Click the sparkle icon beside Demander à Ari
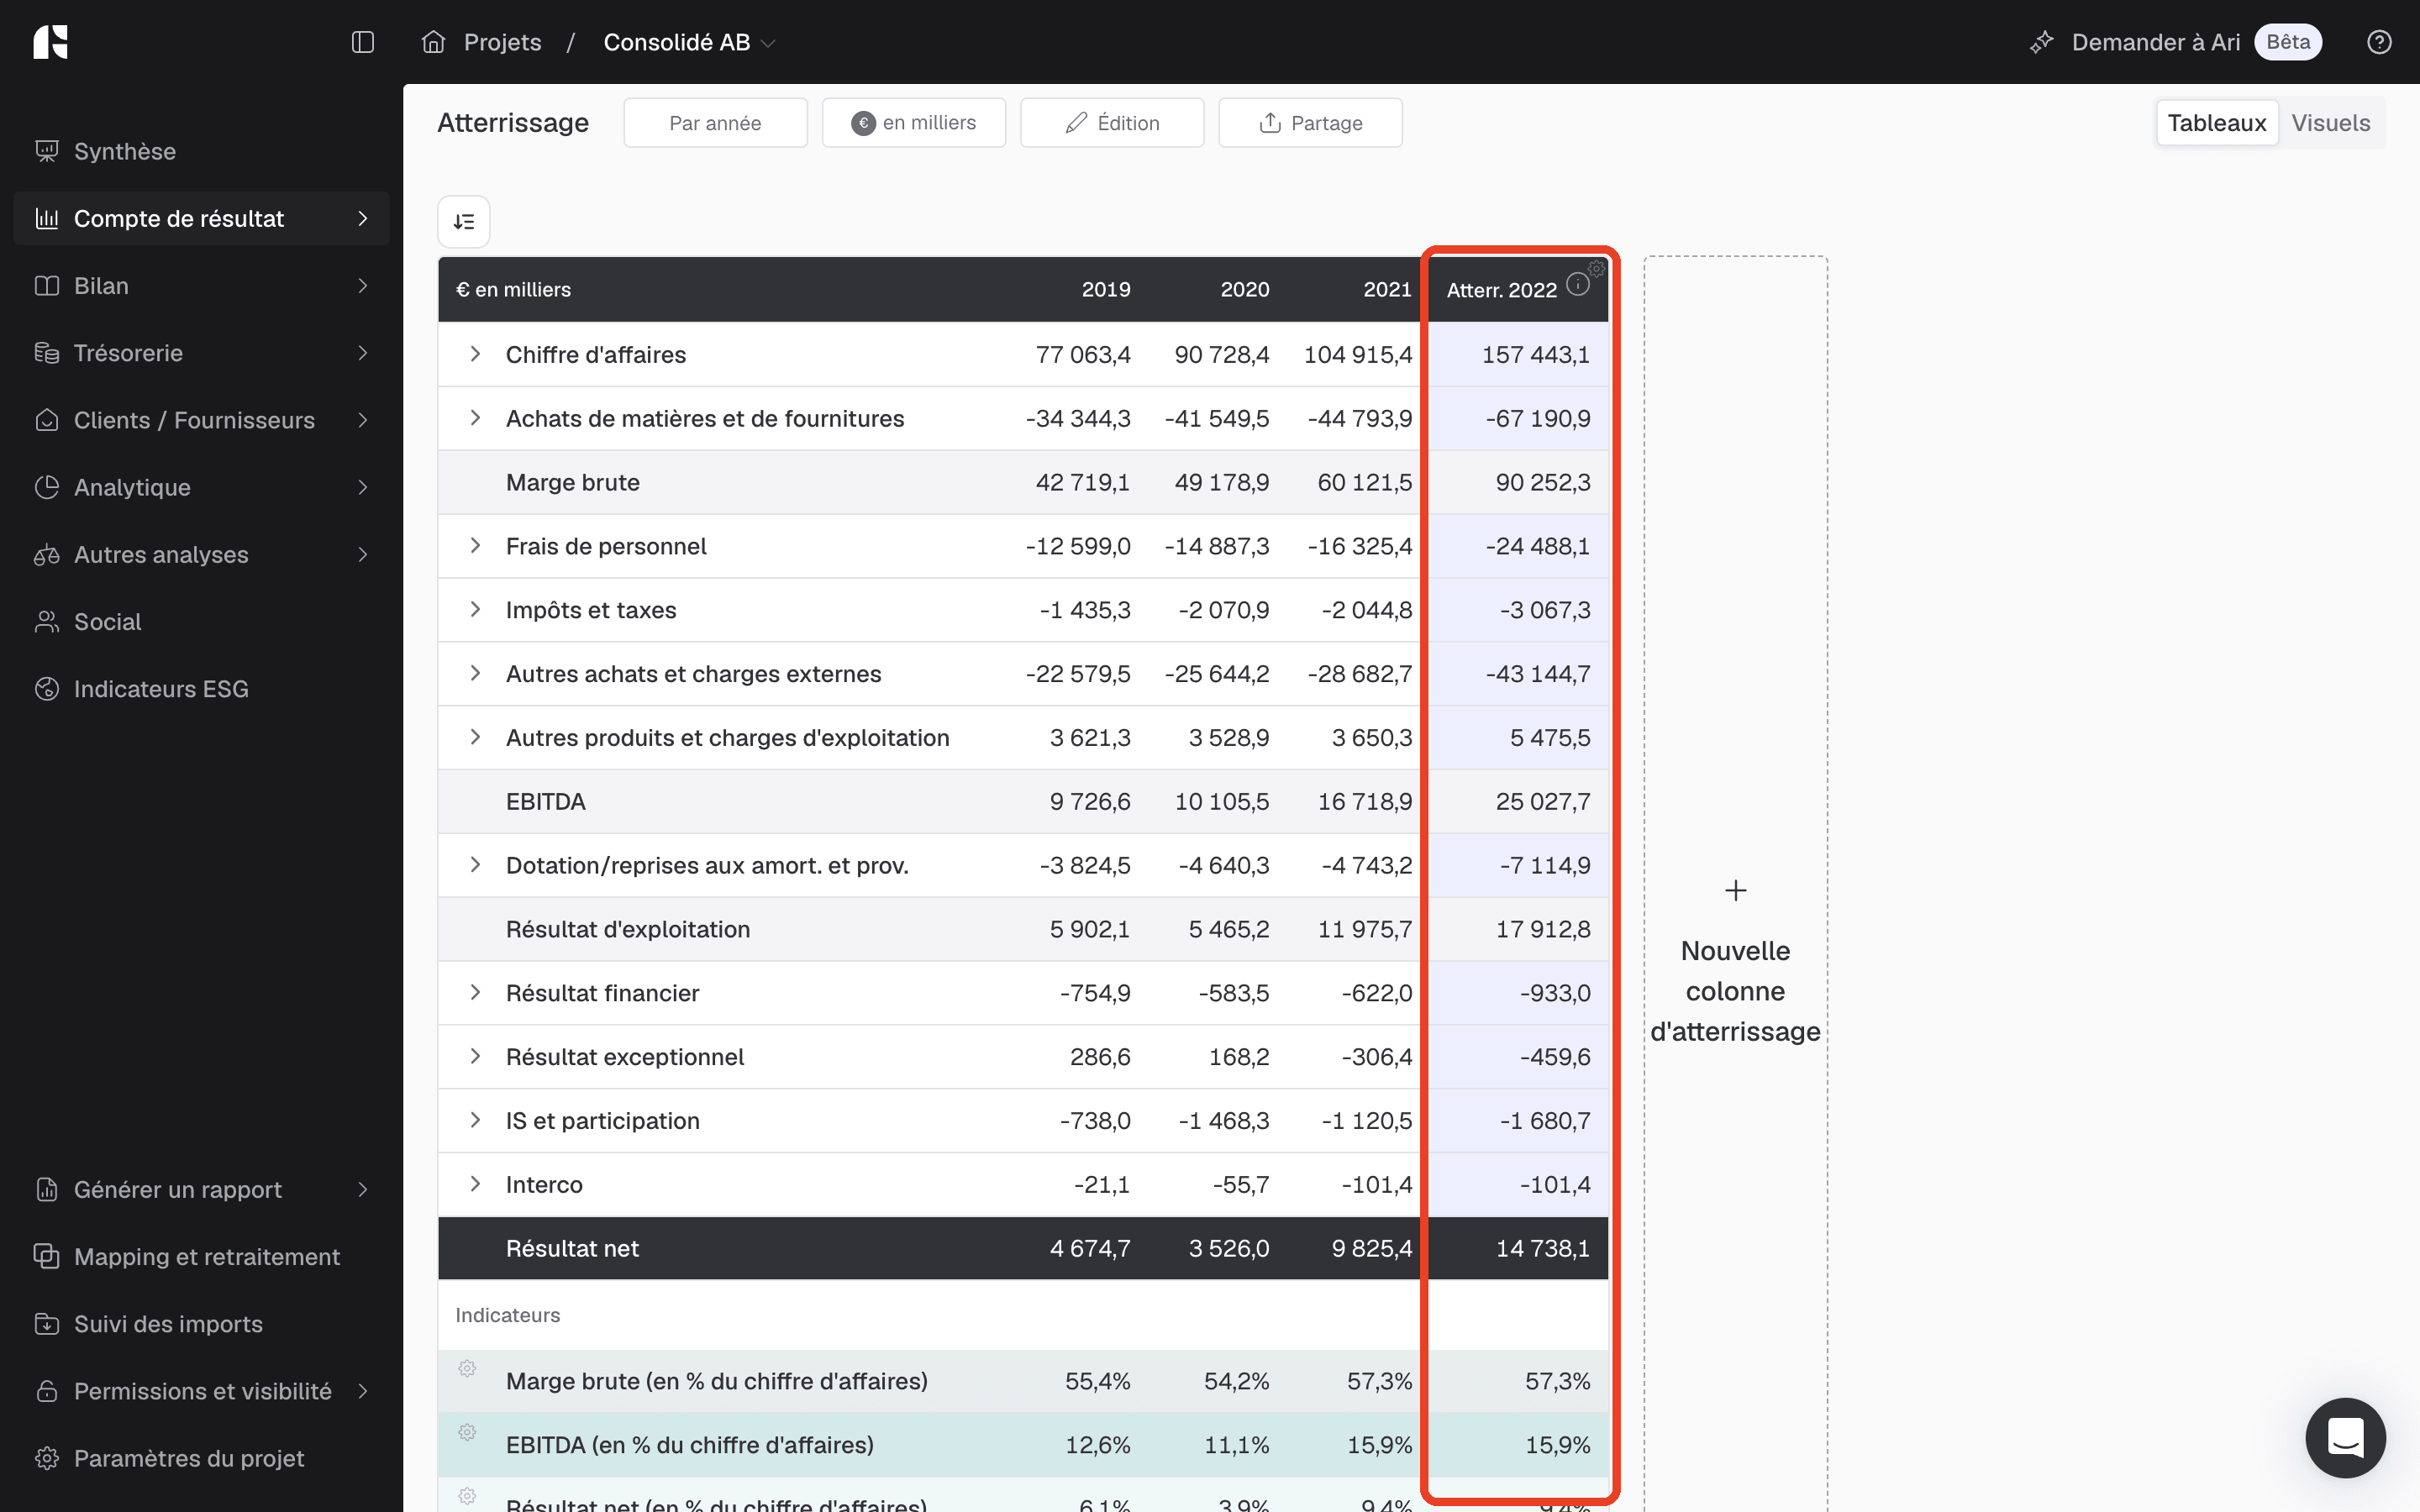Screen dimensions: 2420x1512 click(x=2041, y=42)
